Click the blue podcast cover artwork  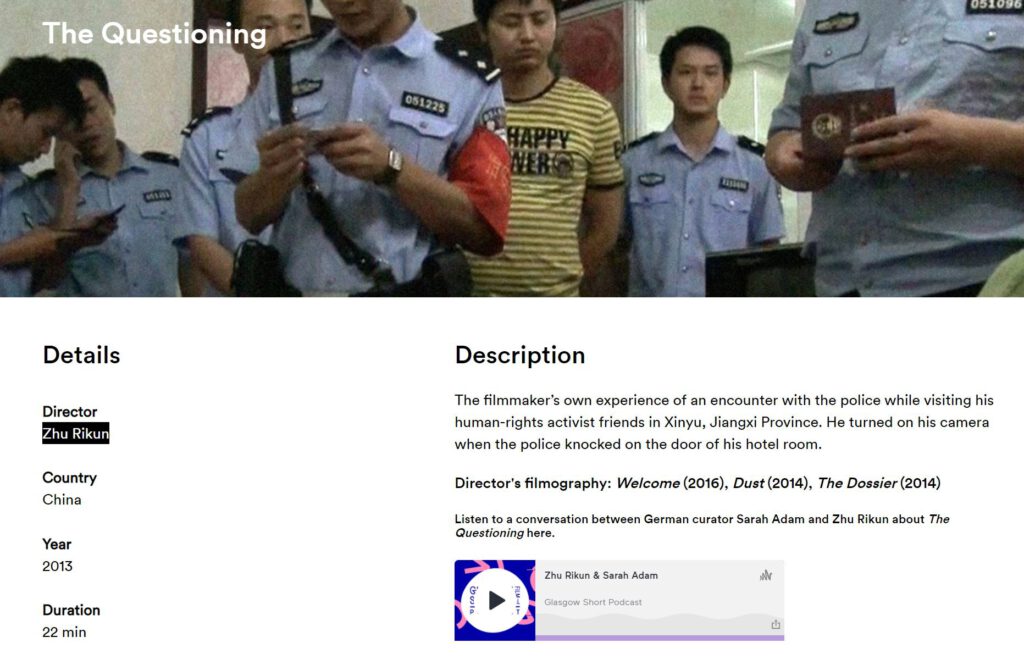[495, 600]
